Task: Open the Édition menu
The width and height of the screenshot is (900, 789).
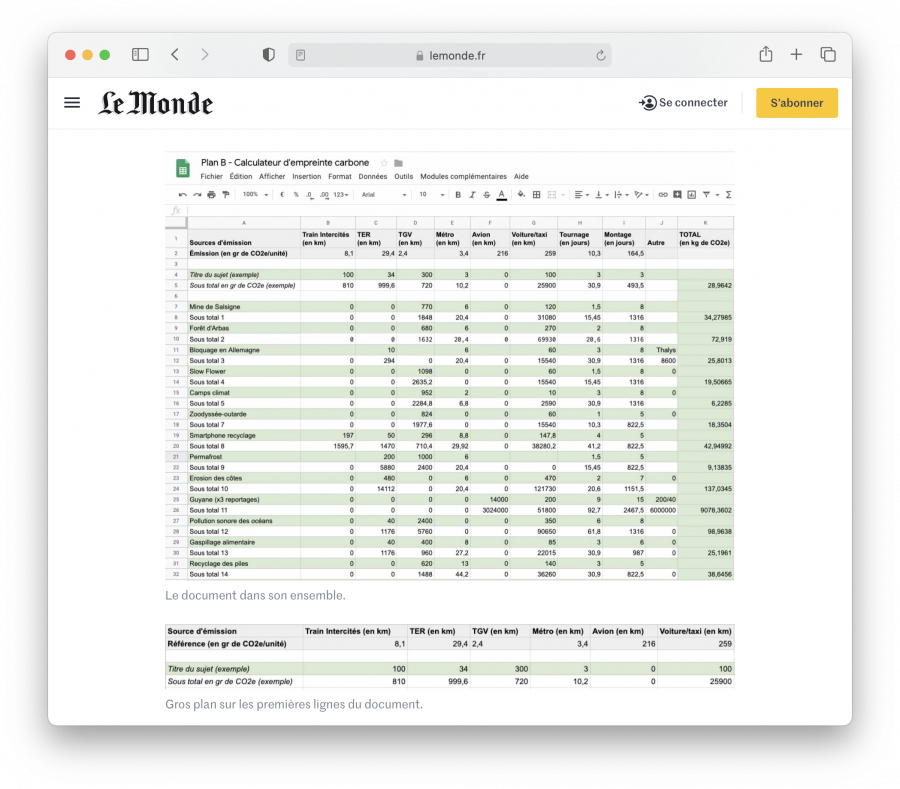Action: [240, 176]
